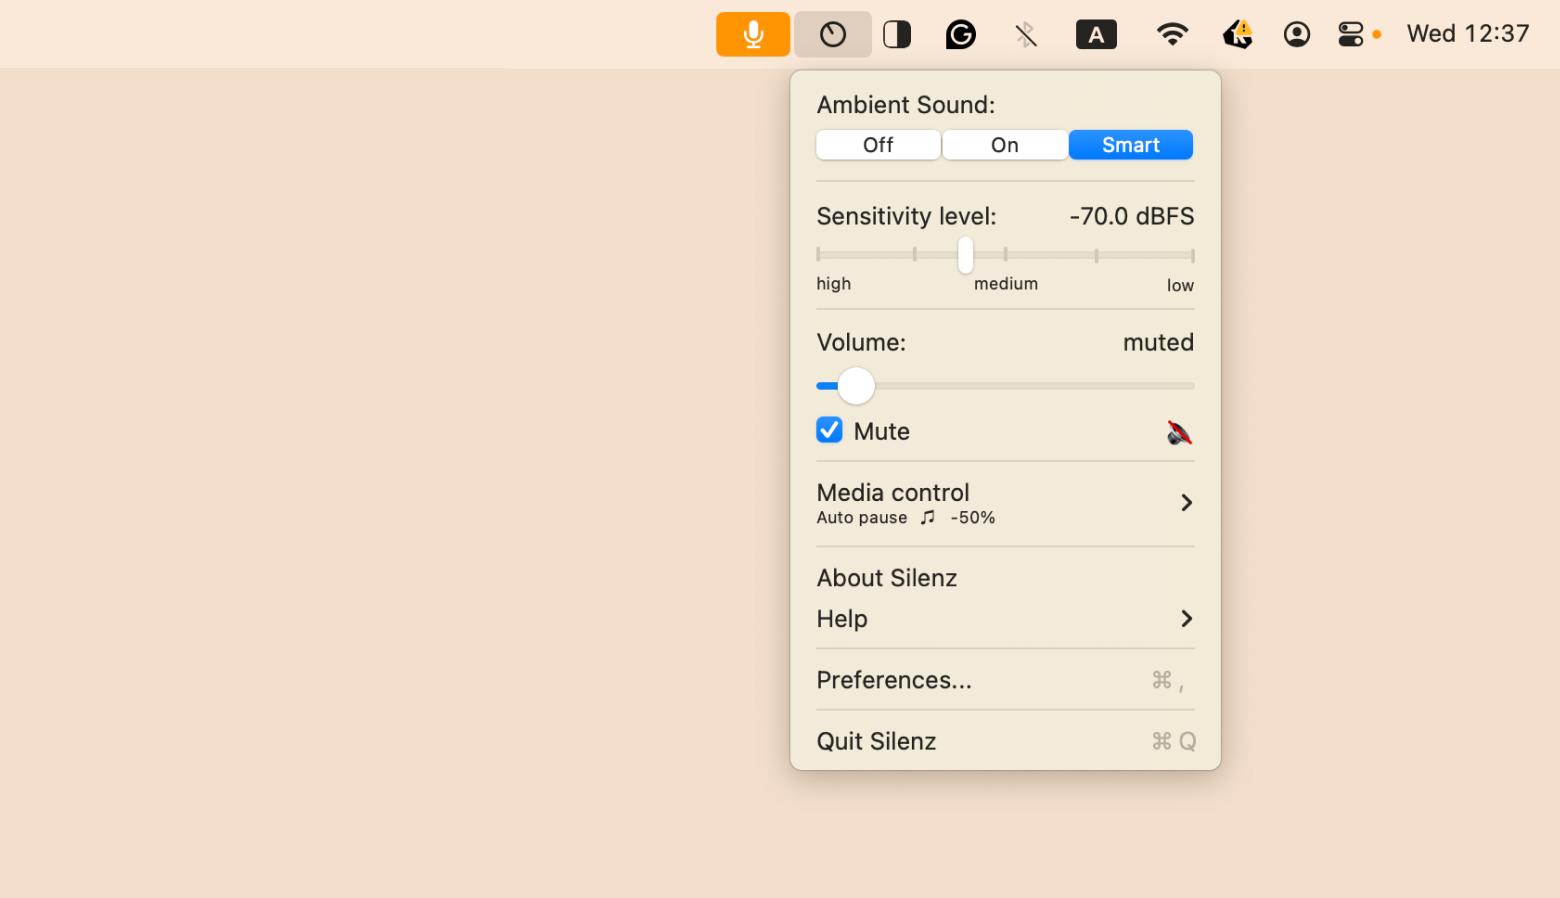Click the Silenz gauge icon in menu bar
Viewport: 1560px width, 898px height.
point(833,35)
